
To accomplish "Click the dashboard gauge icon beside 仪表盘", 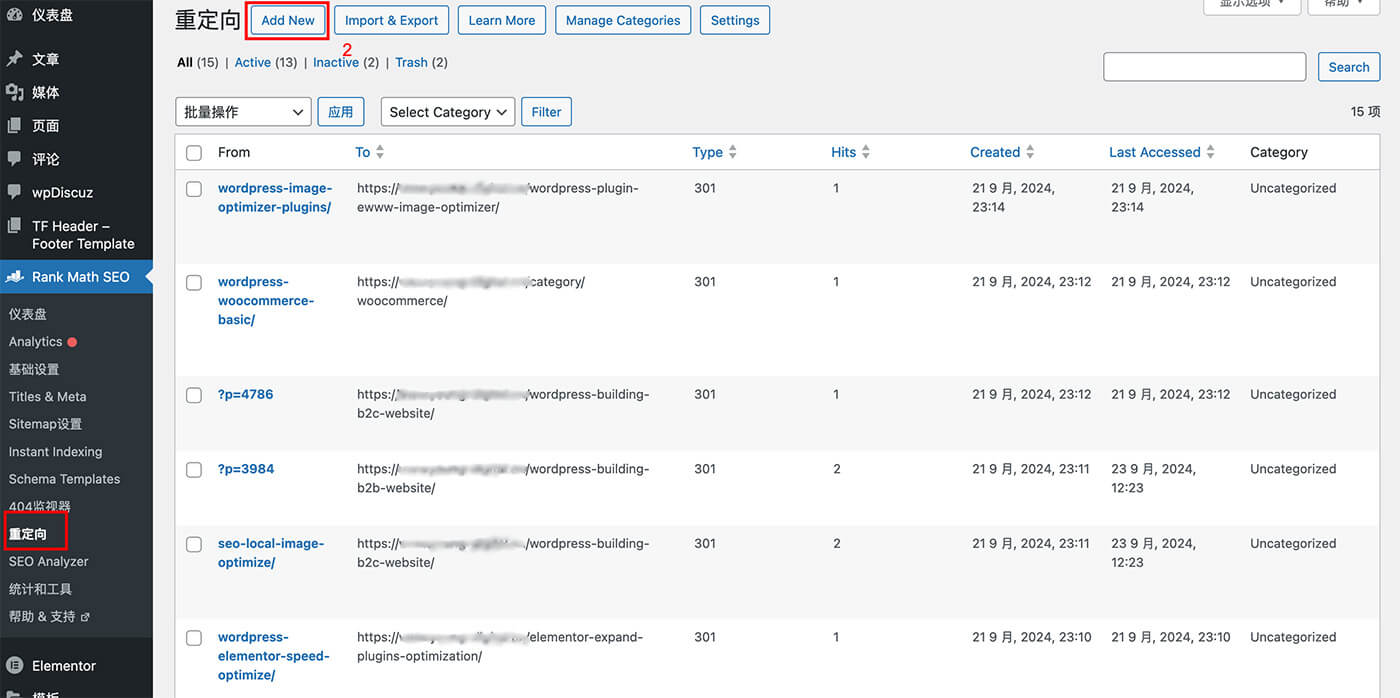I will click(14, 14).
